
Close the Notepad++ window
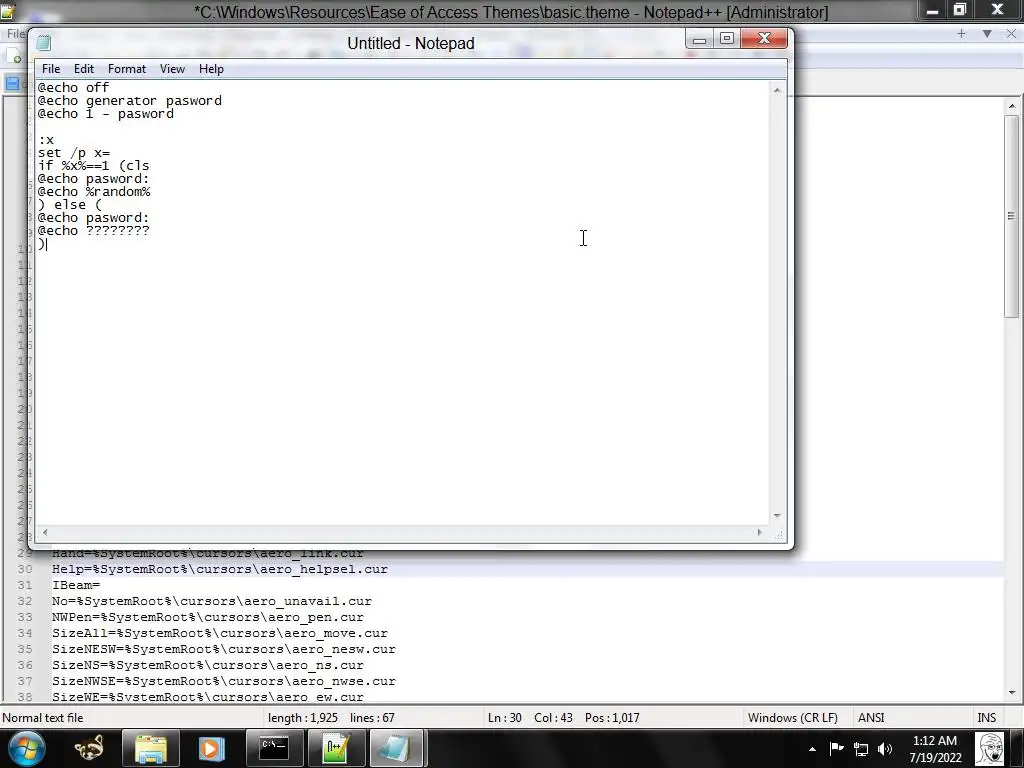(x=997, y=10)
